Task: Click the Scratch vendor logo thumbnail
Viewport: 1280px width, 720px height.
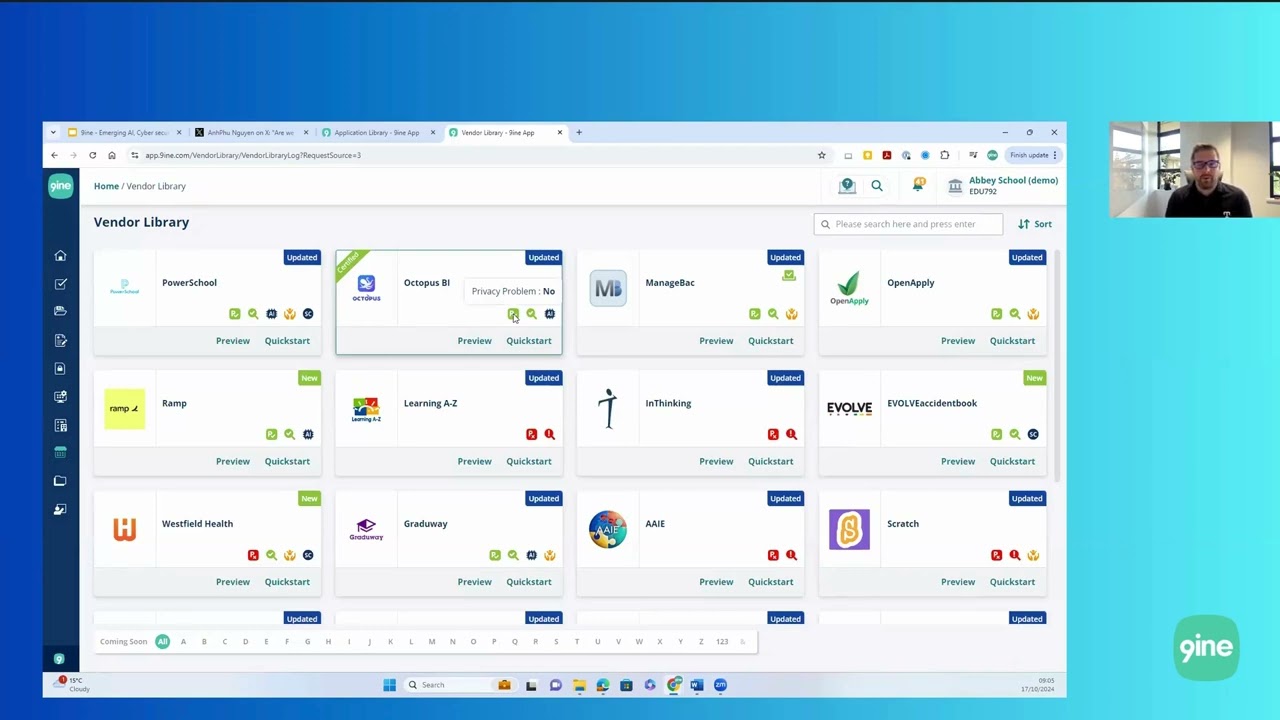Action: click(849, 529)
